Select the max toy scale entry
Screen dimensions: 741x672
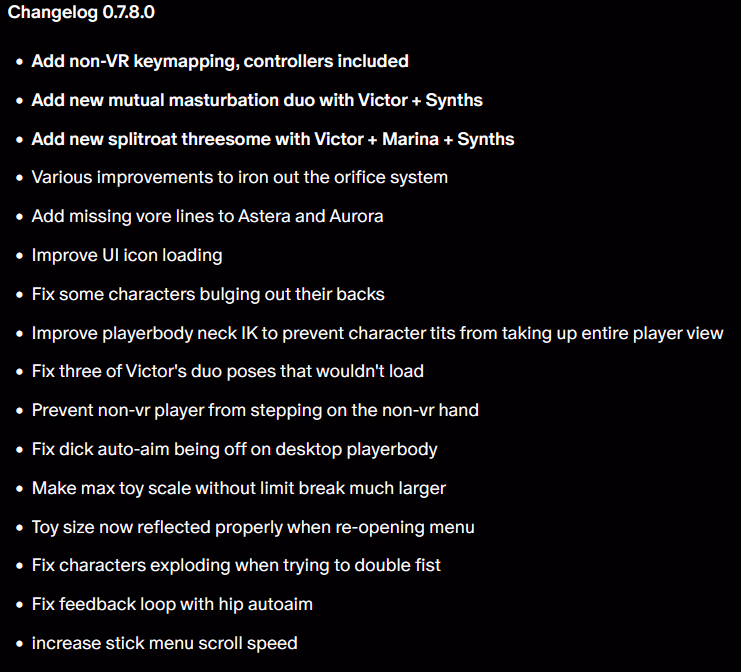[239, 488]
